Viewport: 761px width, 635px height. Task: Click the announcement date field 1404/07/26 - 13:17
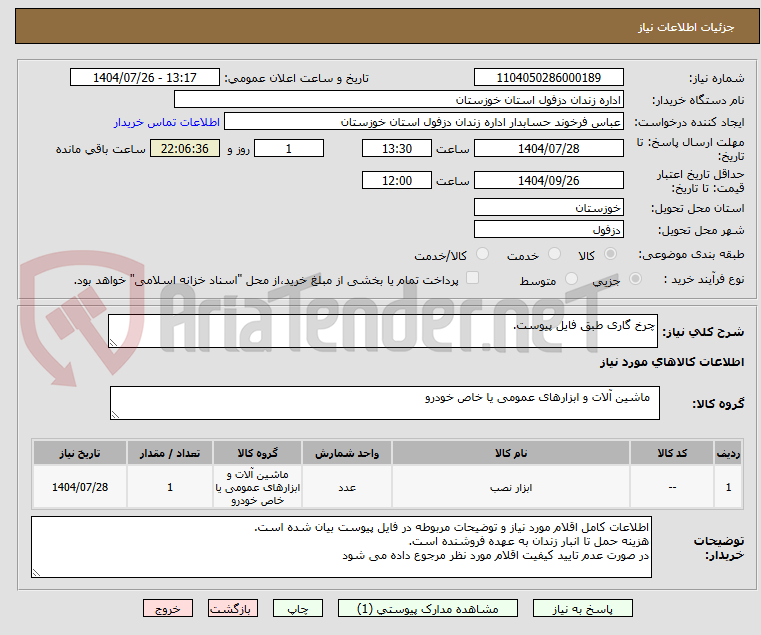click(145, 78)
